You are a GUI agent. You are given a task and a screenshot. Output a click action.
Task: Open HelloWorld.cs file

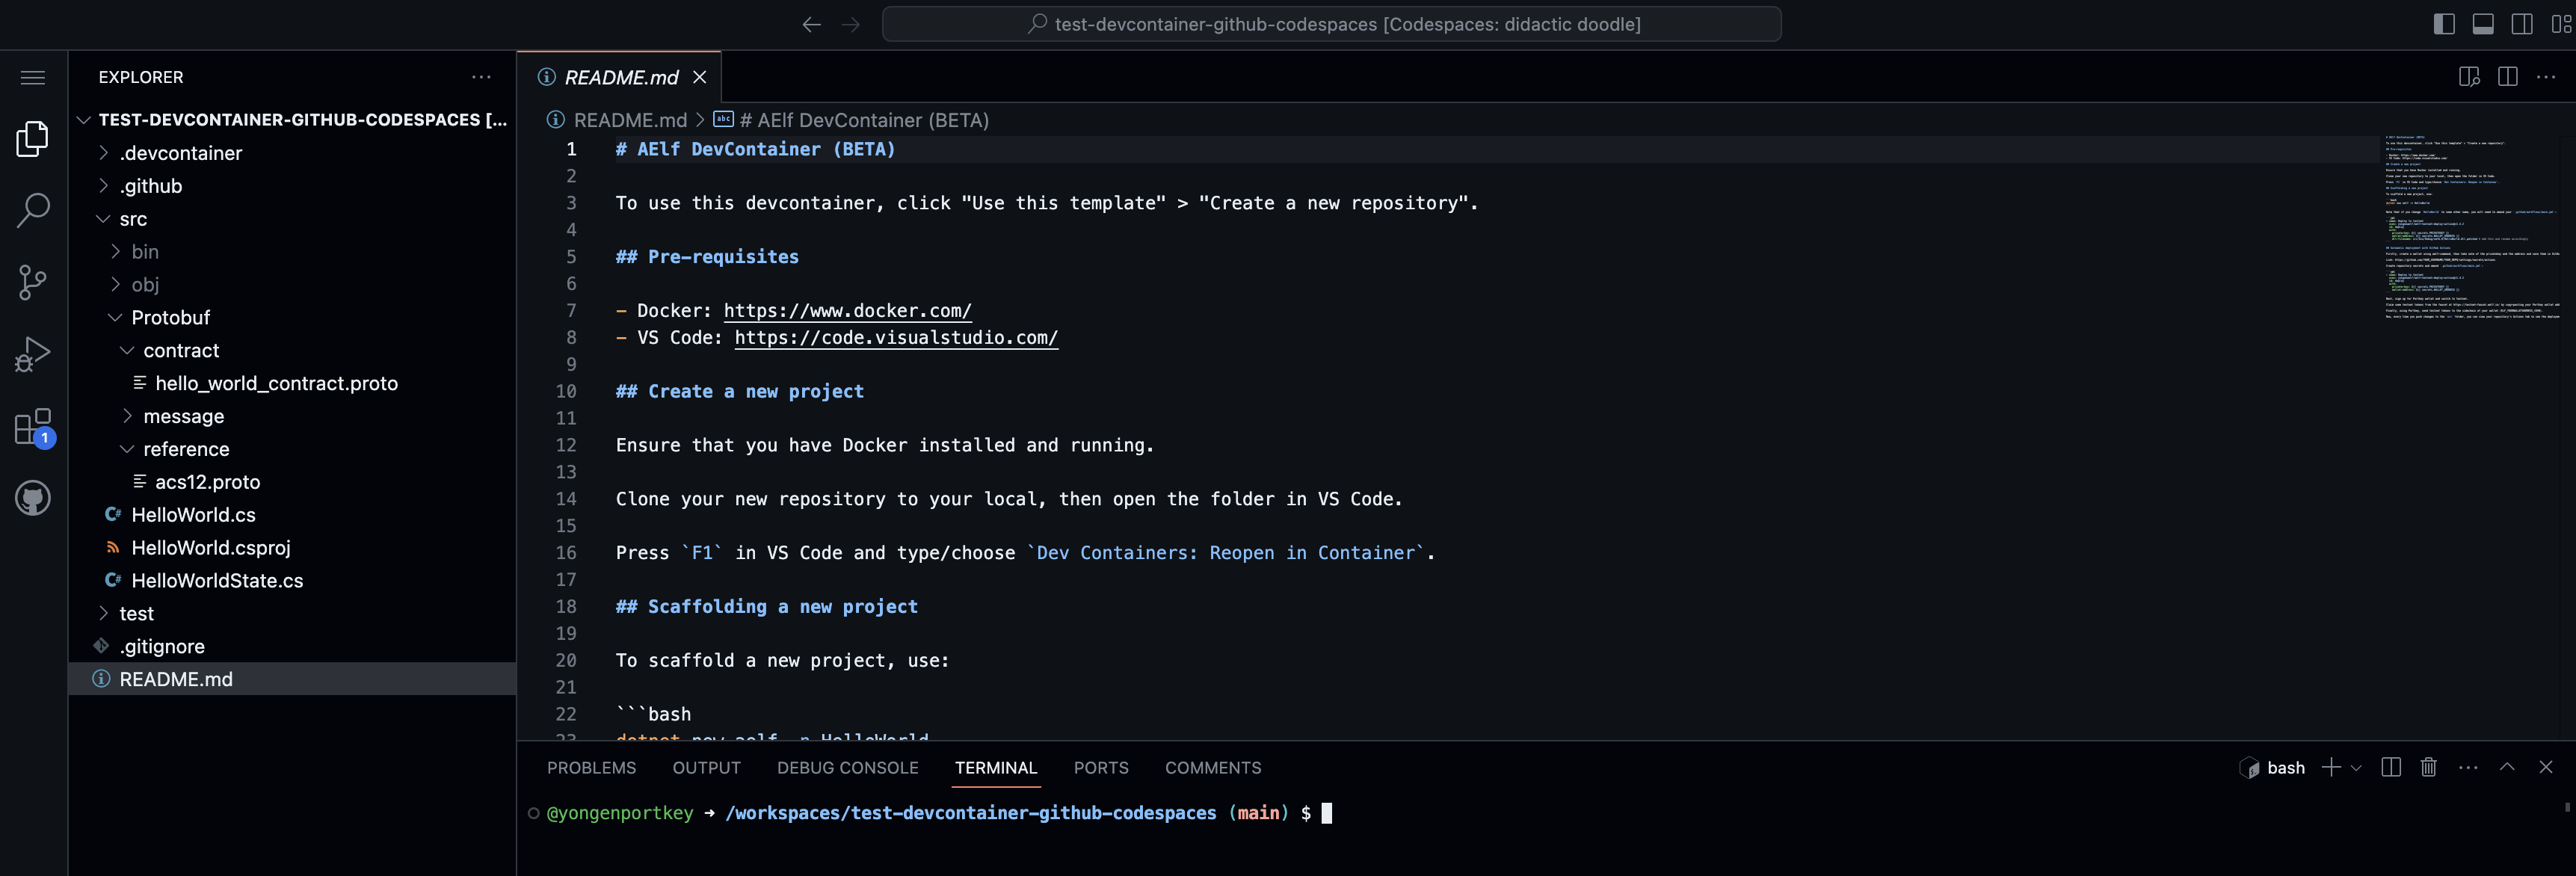(x=292, y=515)
